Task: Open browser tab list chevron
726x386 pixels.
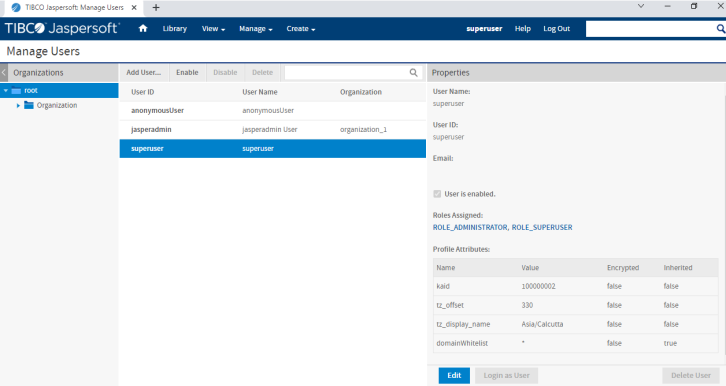Action: click(x=641, y=6)
